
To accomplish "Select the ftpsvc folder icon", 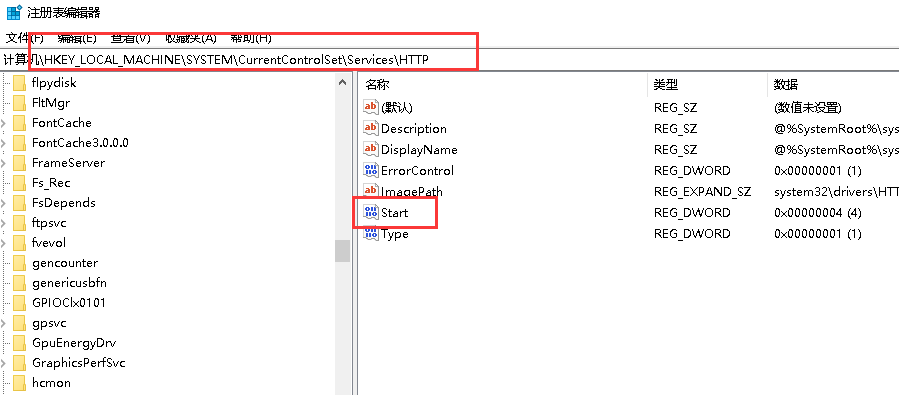I will [19, 223].
